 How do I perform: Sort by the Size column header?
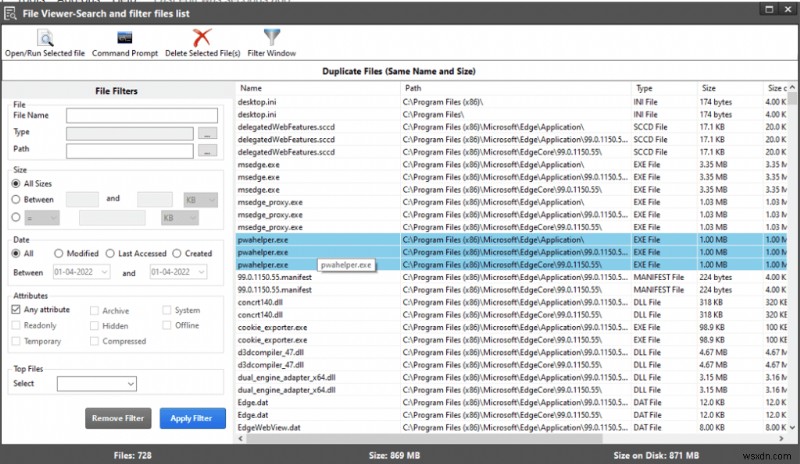730,88
